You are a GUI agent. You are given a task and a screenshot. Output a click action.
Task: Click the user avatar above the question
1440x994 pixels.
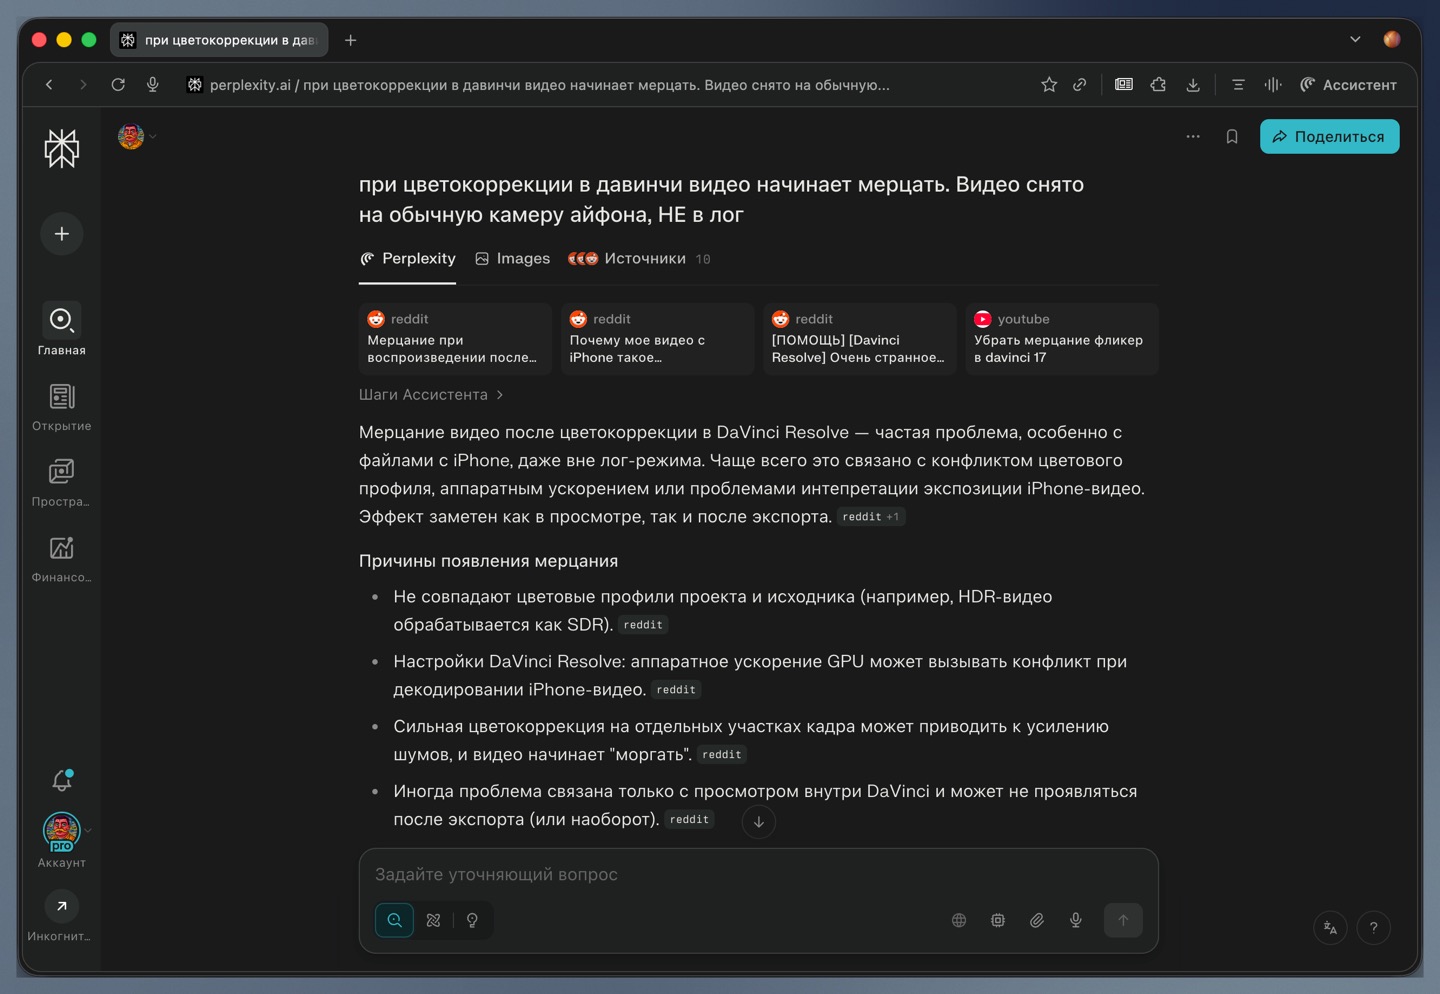pos(131,136)
